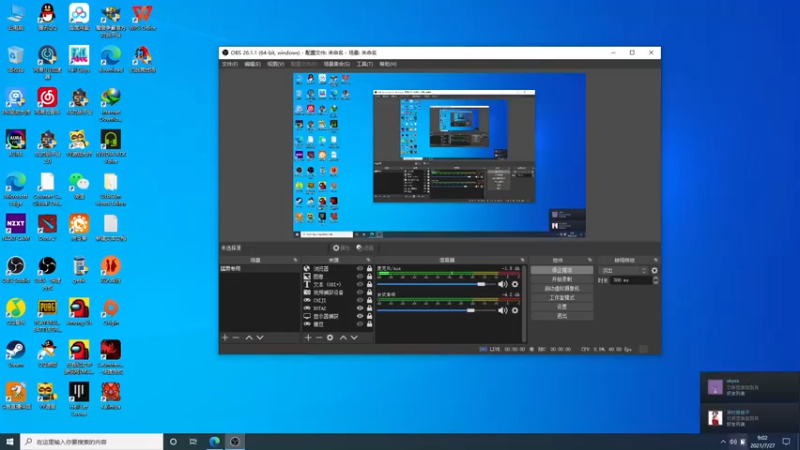Click the Mic/Aux volume slider
This screenshot has height=450, width=800.
point(435,284)
